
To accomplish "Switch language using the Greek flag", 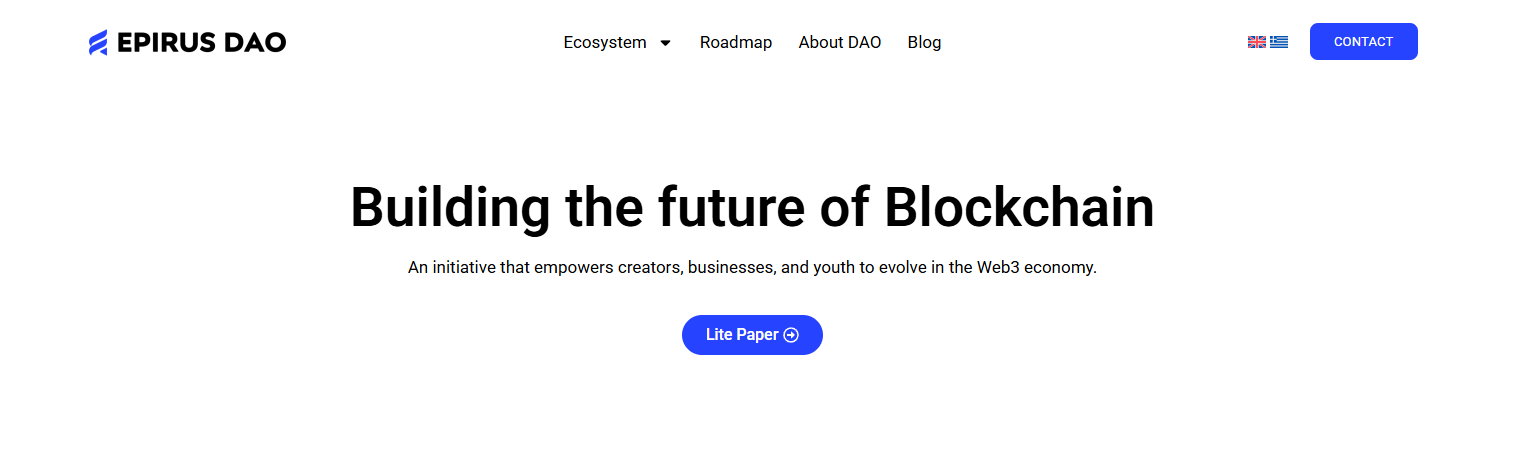I will (1279, 42).
